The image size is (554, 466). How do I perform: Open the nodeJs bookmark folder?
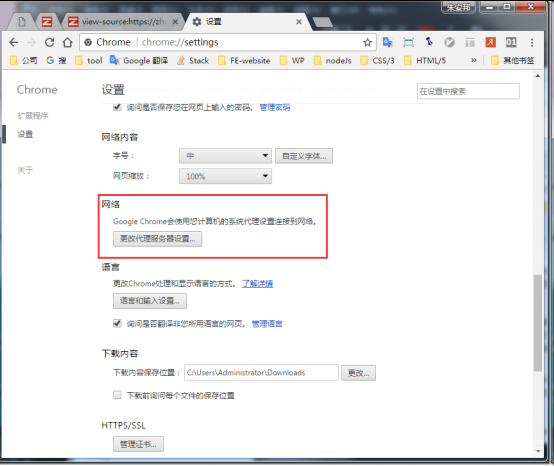pos(332,61)
